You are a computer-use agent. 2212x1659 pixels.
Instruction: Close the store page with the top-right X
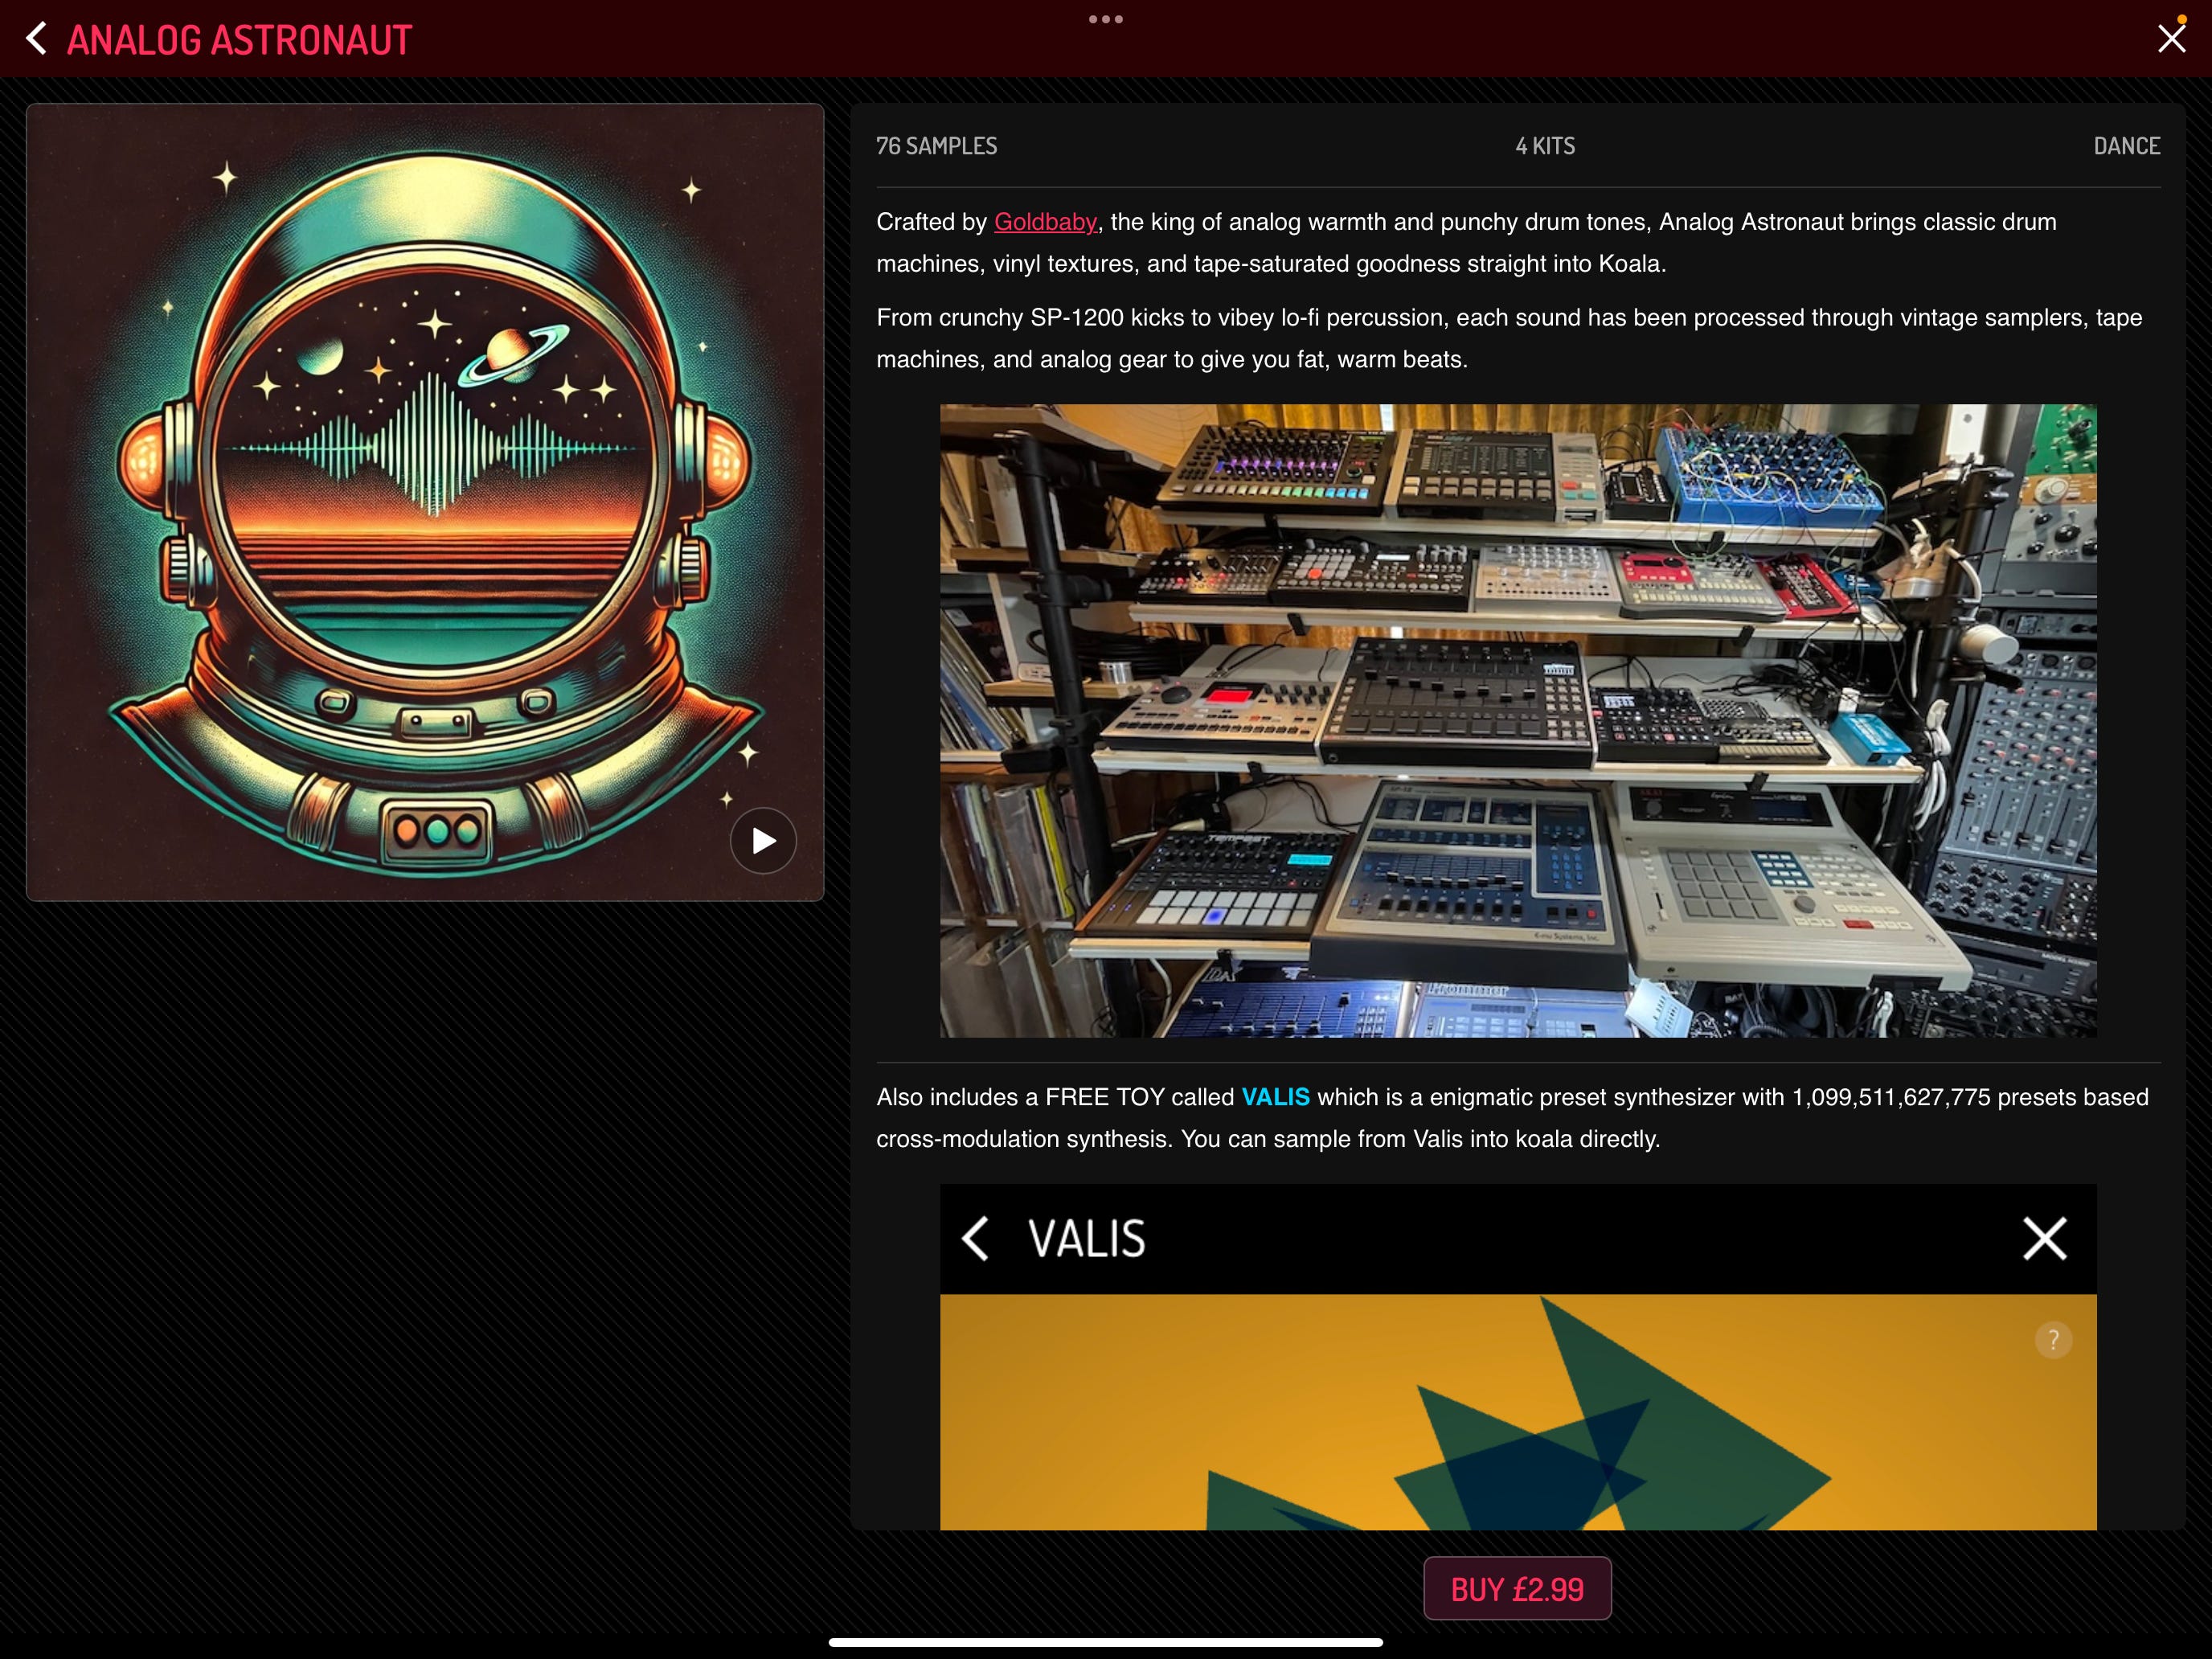2171,39
